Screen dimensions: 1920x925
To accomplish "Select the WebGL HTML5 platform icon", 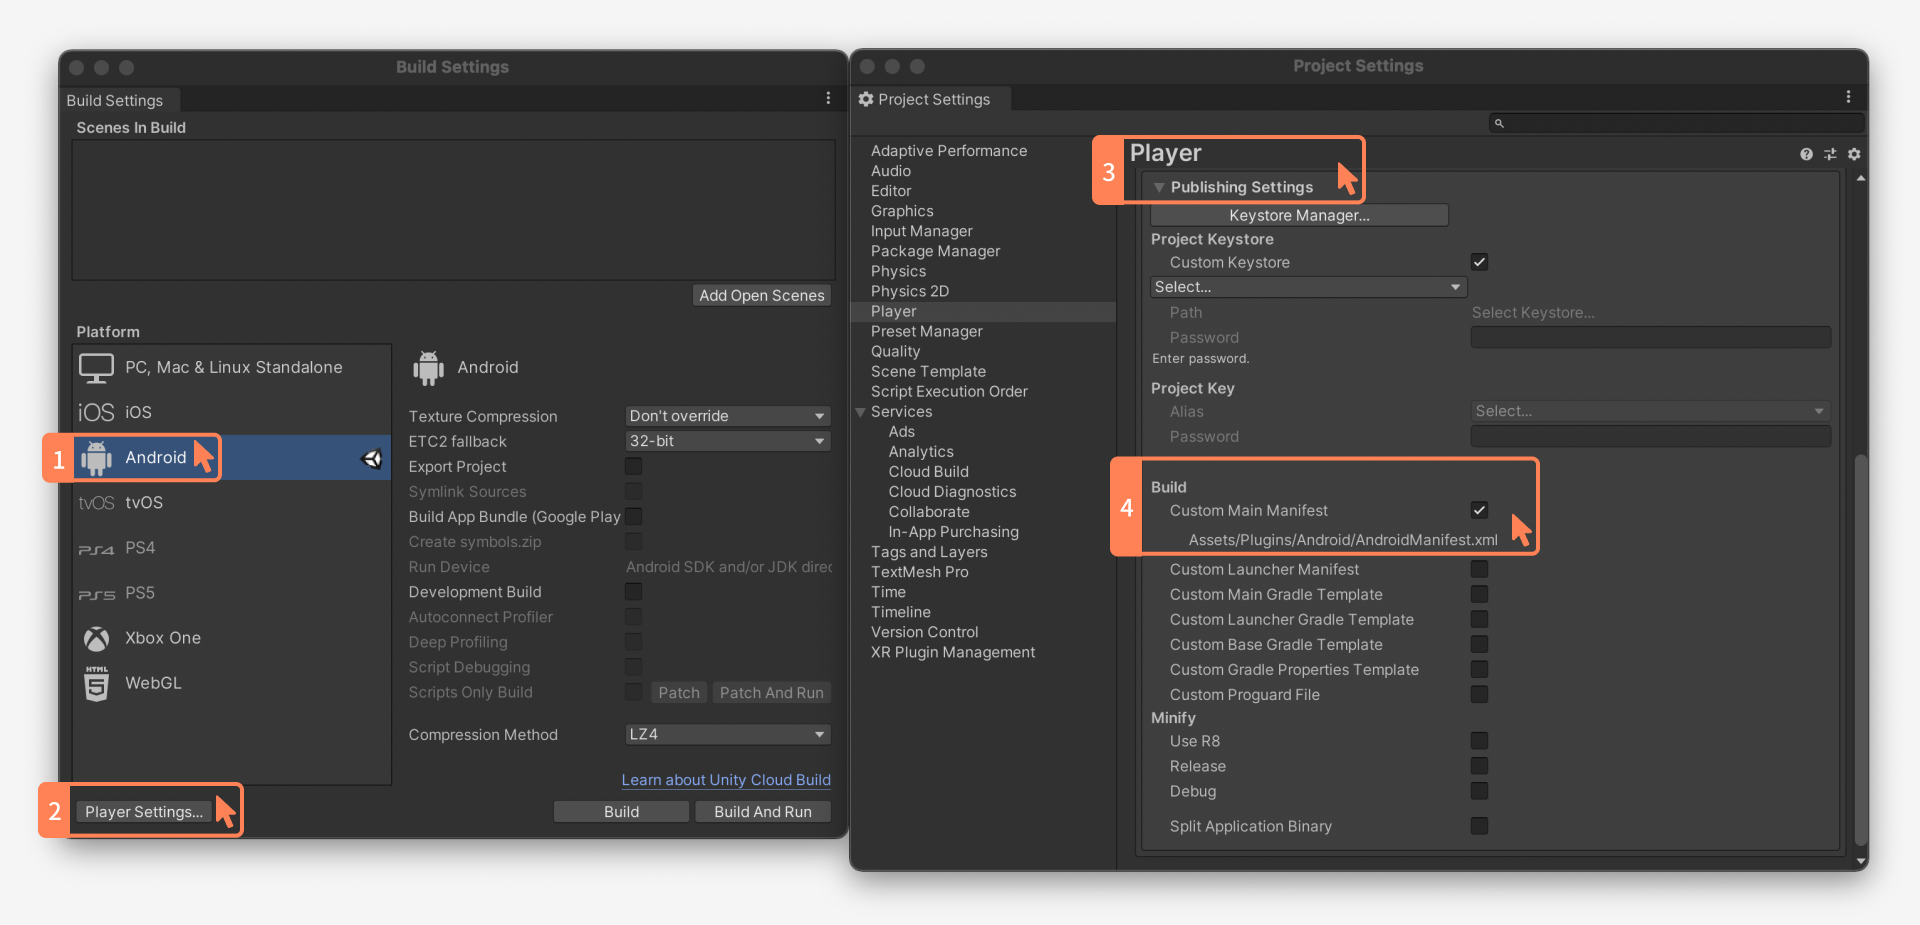I will point(96,684).
